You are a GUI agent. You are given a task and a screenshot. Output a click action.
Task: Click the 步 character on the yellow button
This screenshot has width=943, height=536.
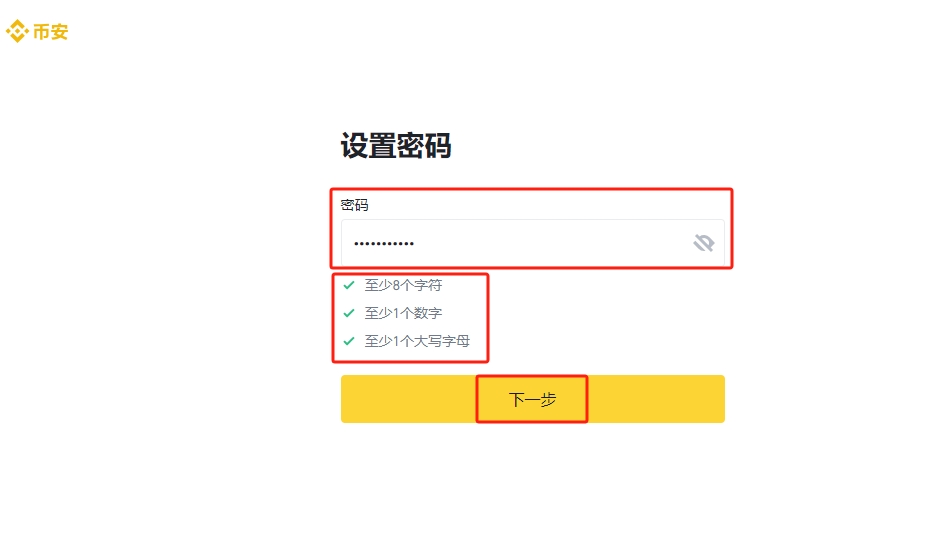click(x=548, y=399)
